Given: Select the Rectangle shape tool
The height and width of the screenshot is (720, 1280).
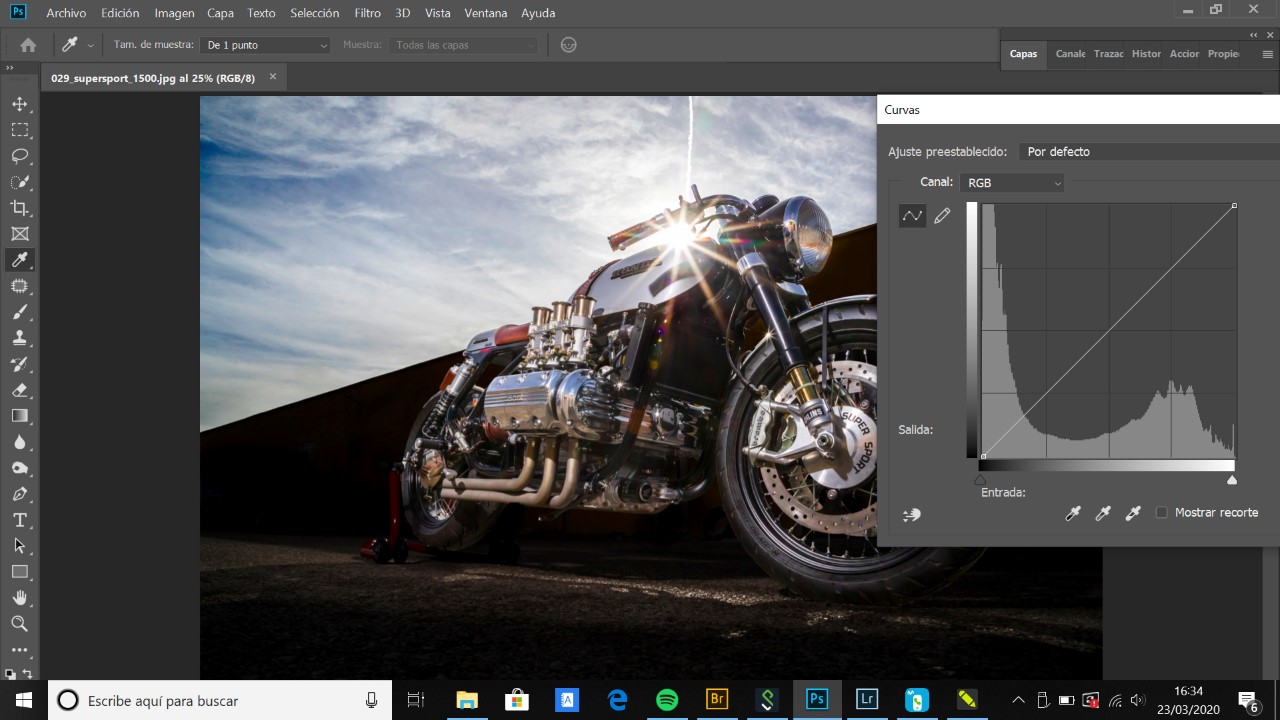Looking at the screenshot, I should coord(19,572).
